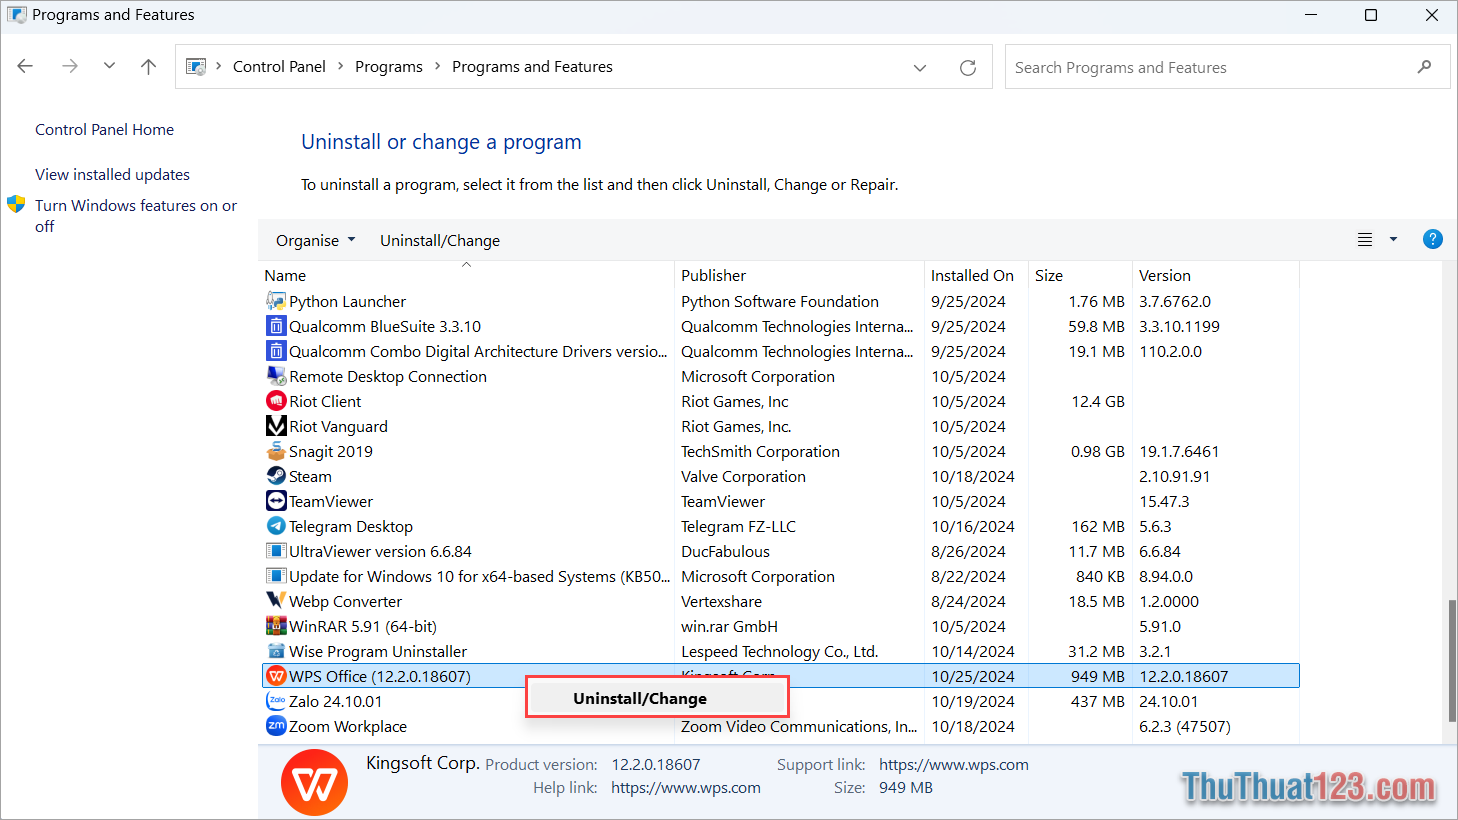Click the large WPS Office logo in details pane
This screenshot has width=1458, height=820.
315,782
